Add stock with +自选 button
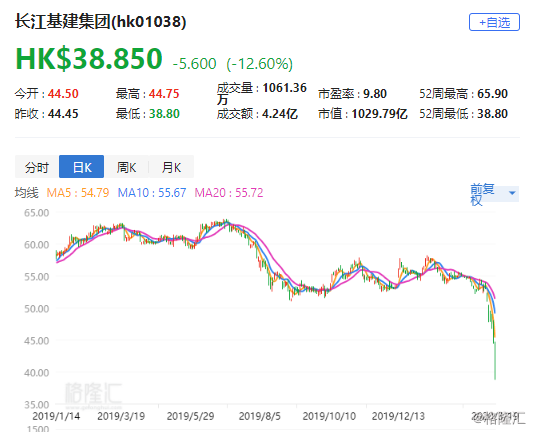 coord(494,22)
